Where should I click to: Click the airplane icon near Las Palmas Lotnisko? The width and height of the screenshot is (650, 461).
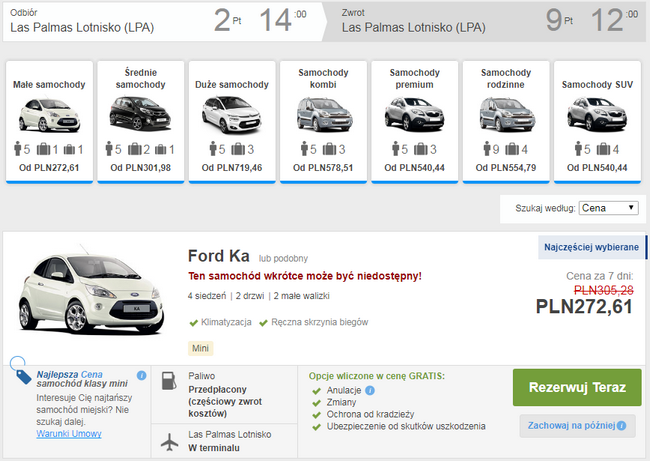click(x=170, y=442)
